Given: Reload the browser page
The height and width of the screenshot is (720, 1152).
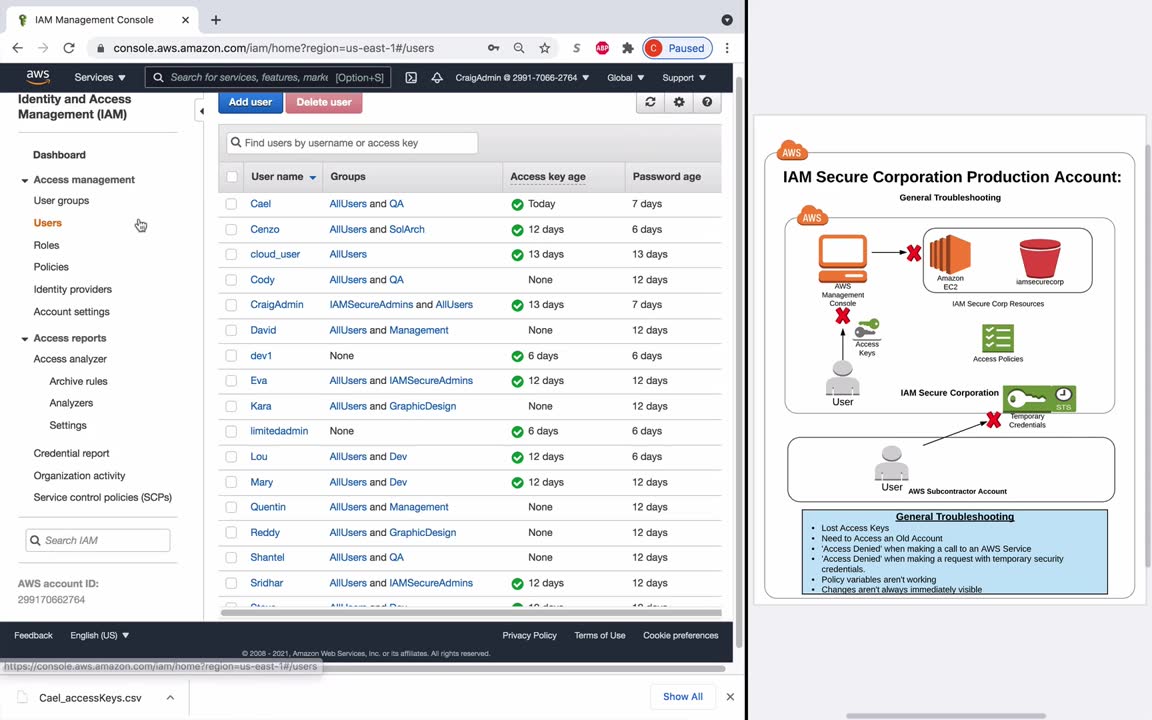Looking at the screenshot, I should click(x=69, y=48).
